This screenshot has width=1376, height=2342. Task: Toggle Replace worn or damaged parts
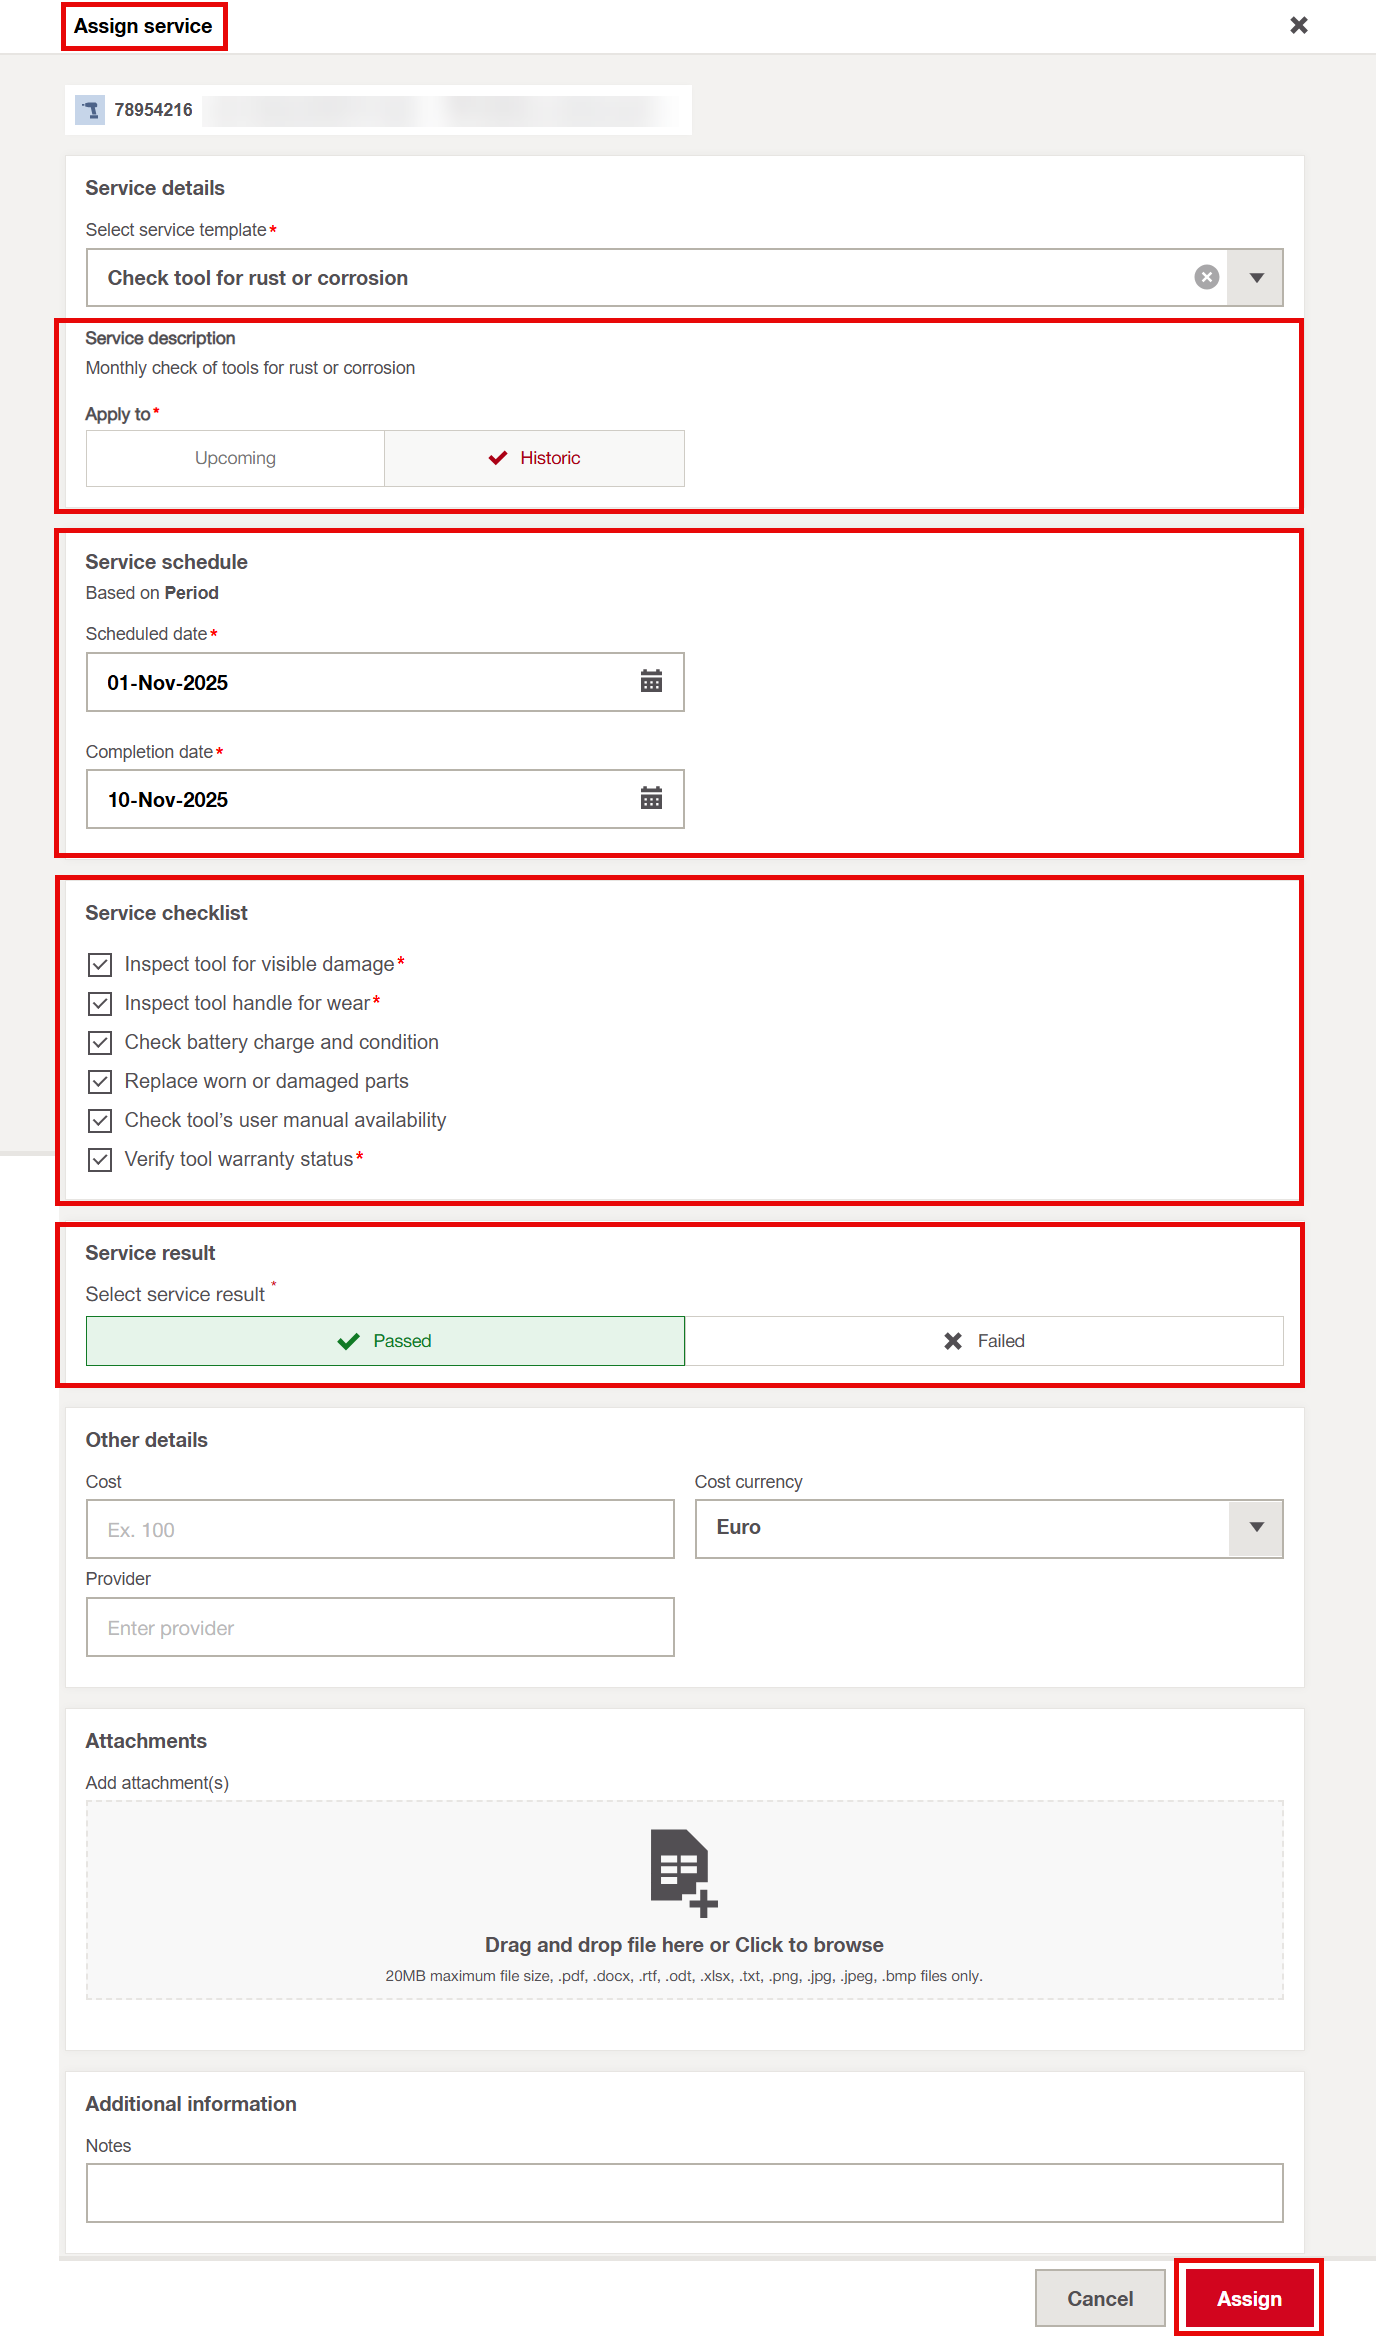100,1081
